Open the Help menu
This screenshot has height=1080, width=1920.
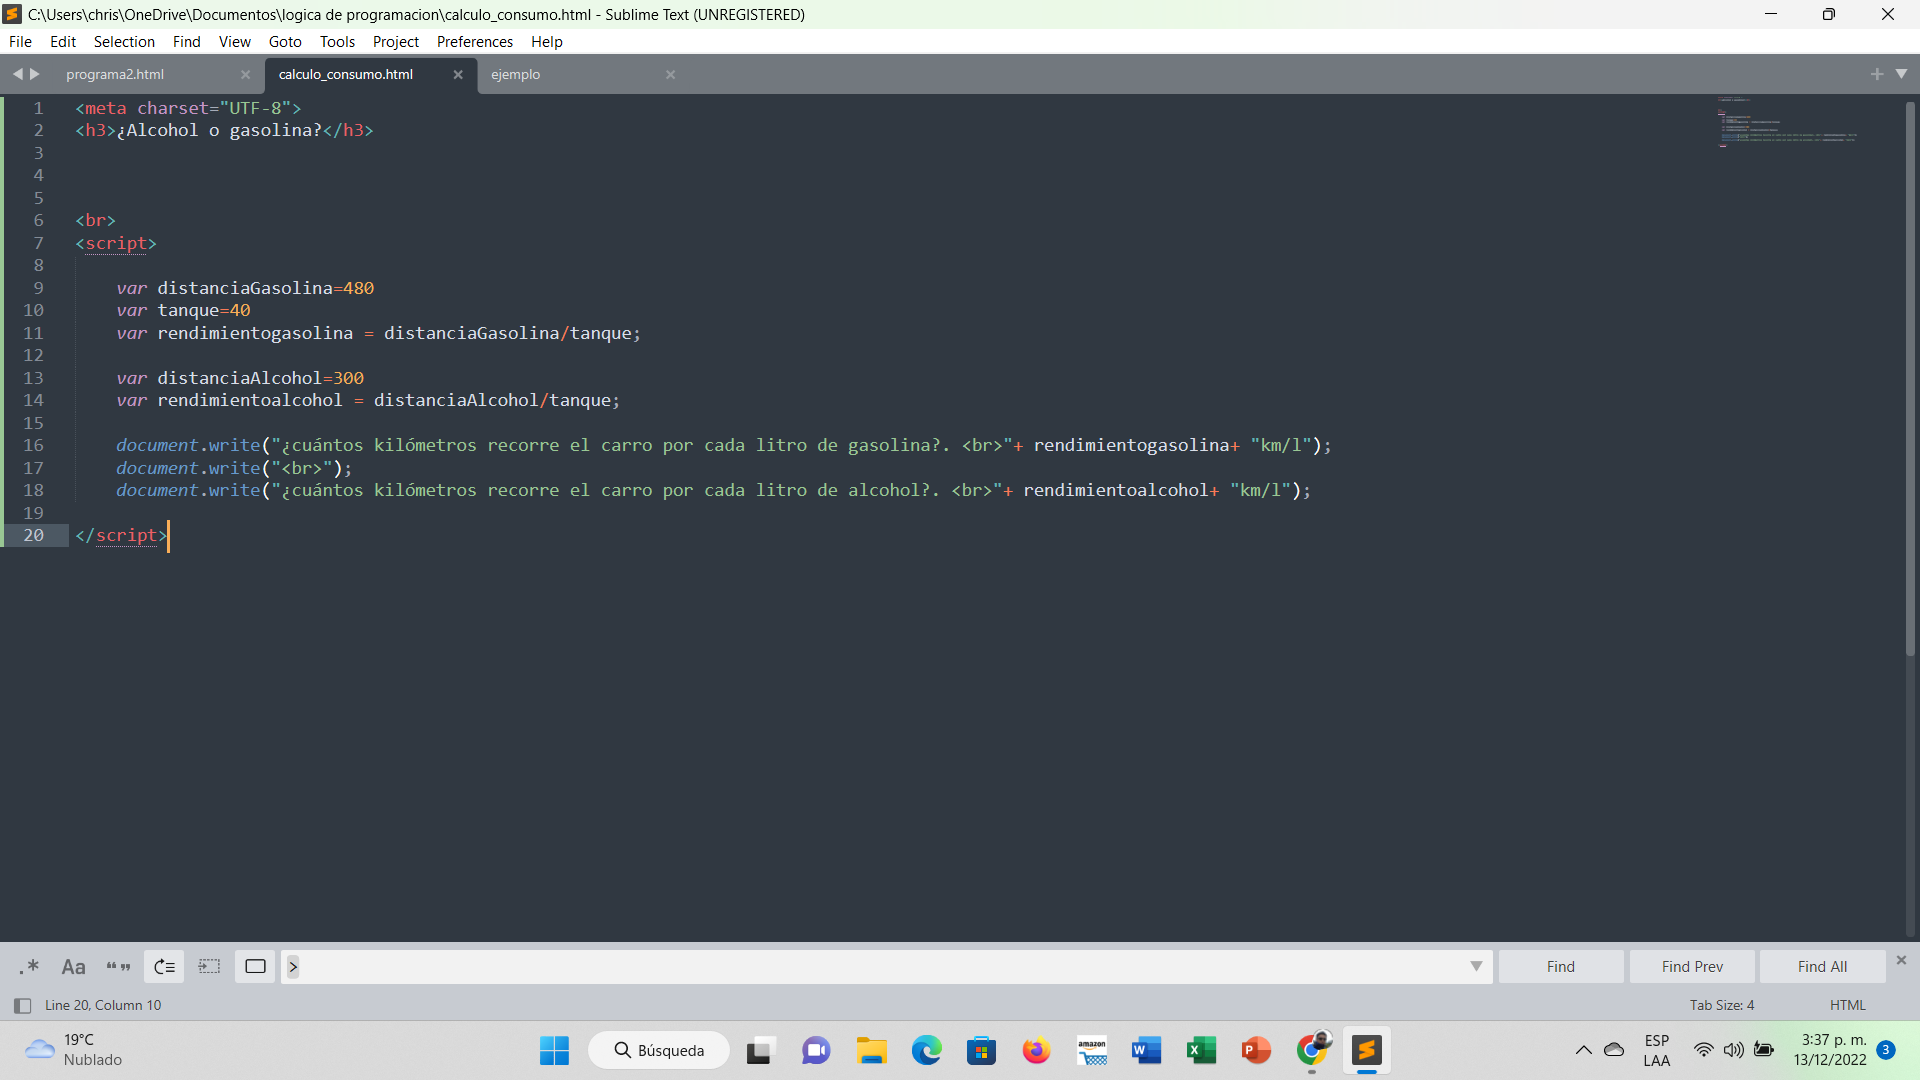point(546,42)
